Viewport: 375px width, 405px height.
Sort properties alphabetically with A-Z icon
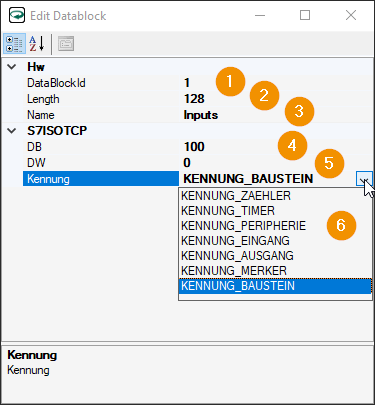(37, 44)
